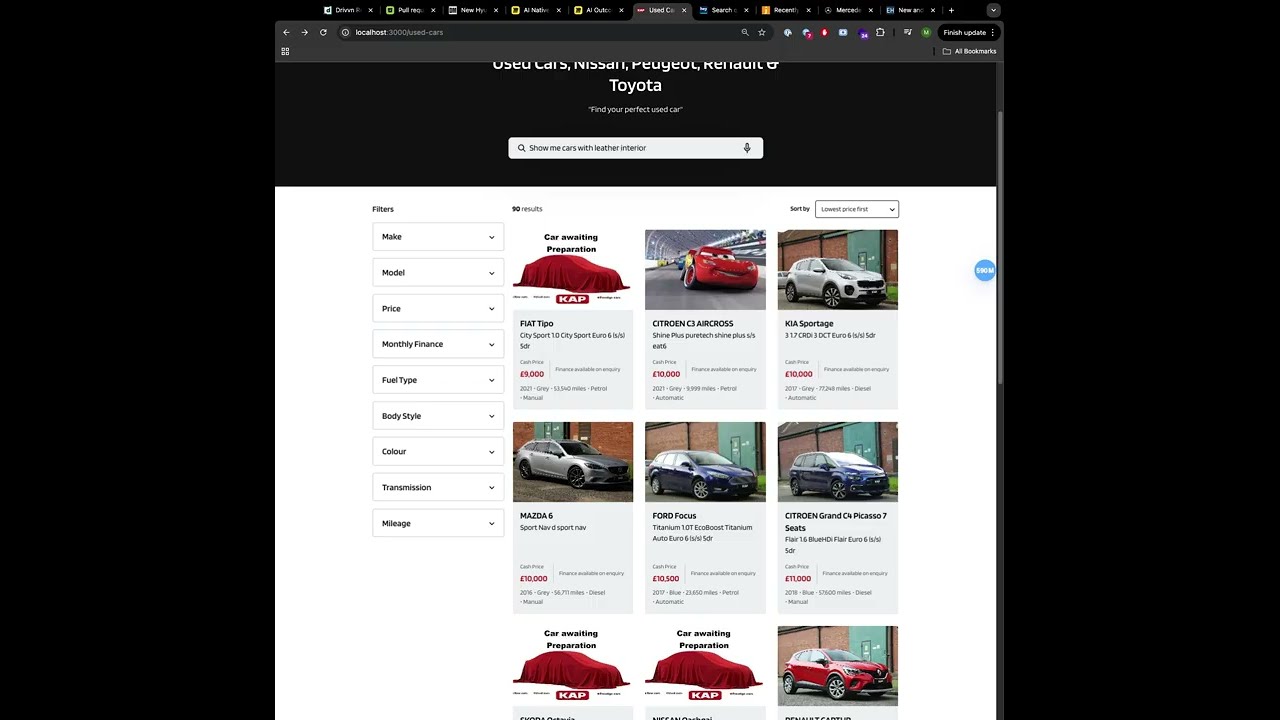
Task: Click the £9,000 FIAT Tipo price
Action: point(532,374)
